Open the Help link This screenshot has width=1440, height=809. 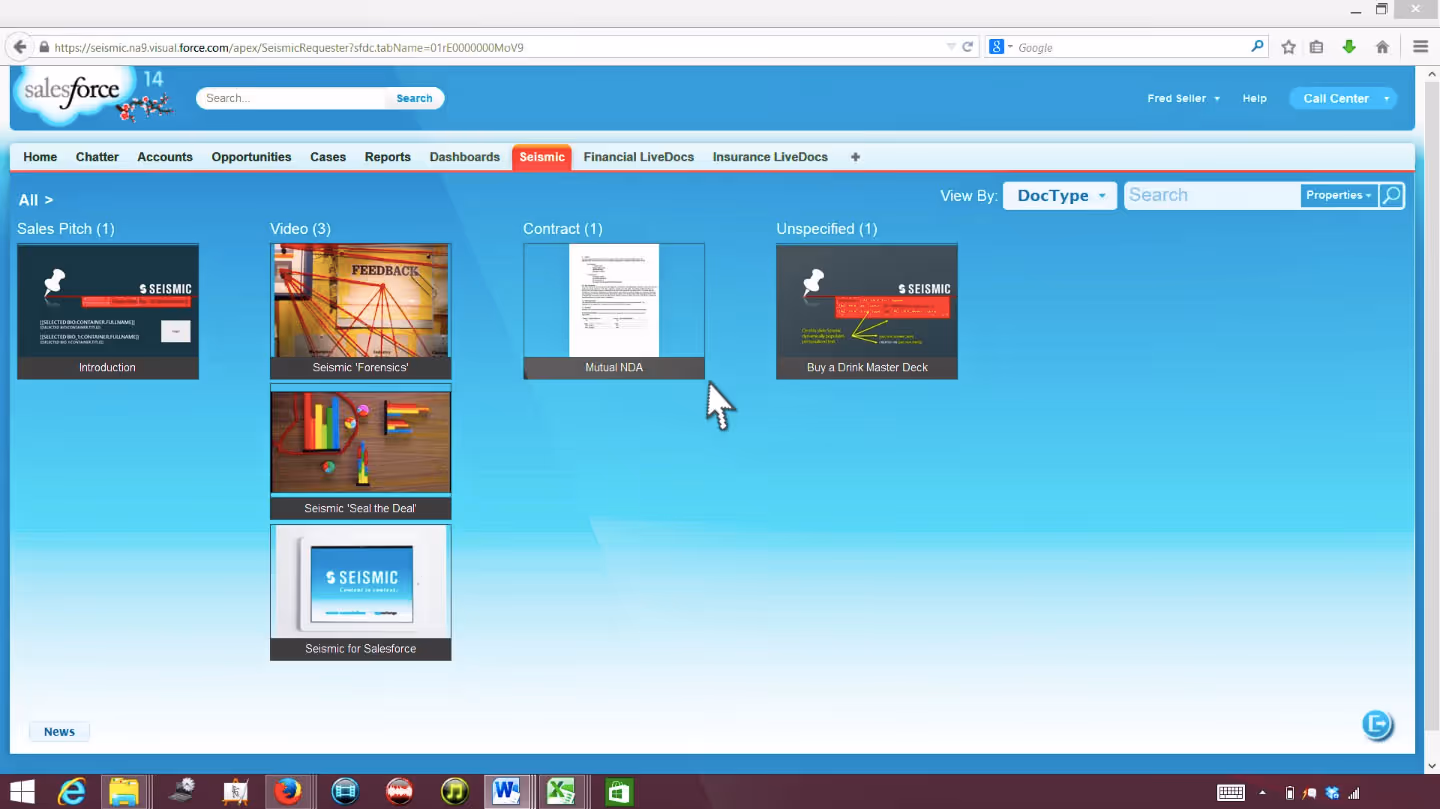pyautogui.click(x=1254, y=98)
